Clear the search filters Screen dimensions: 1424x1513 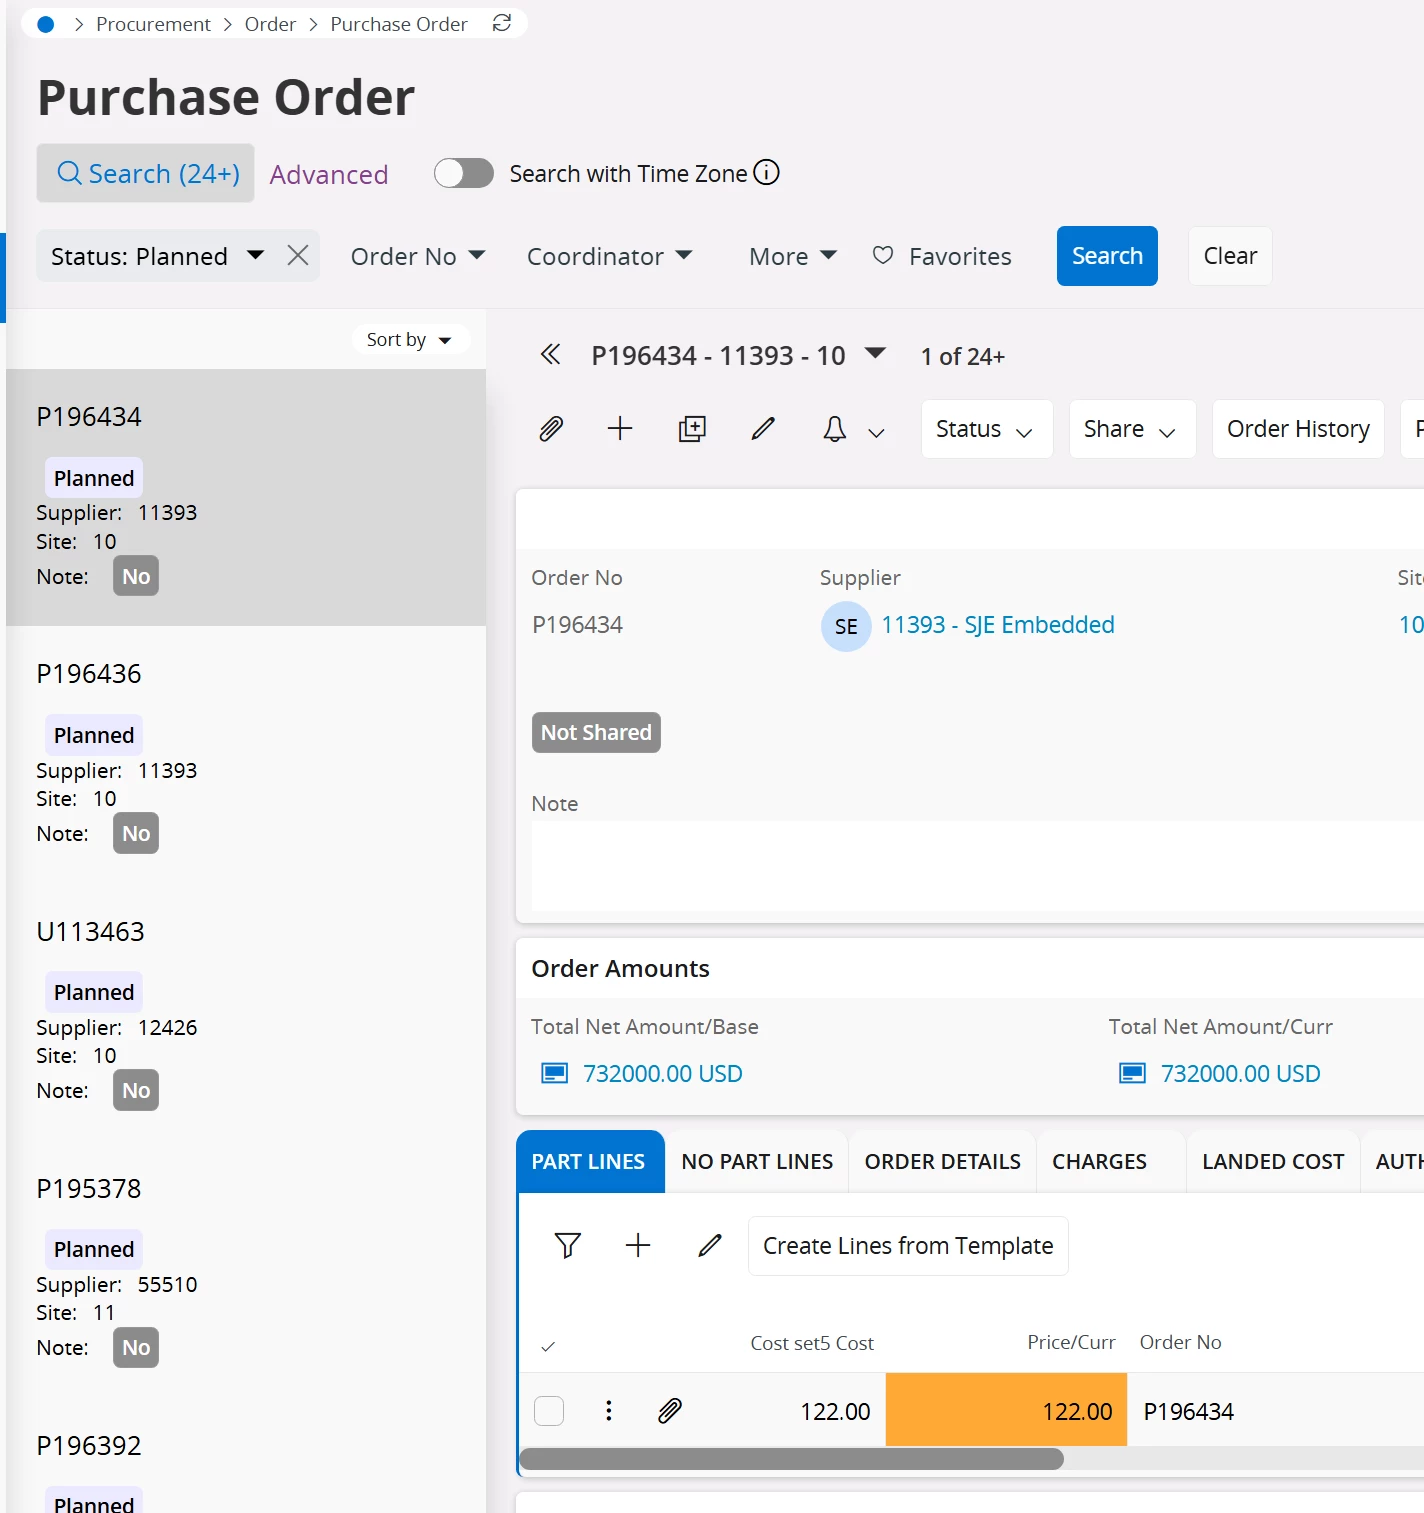pos(1230,256)
